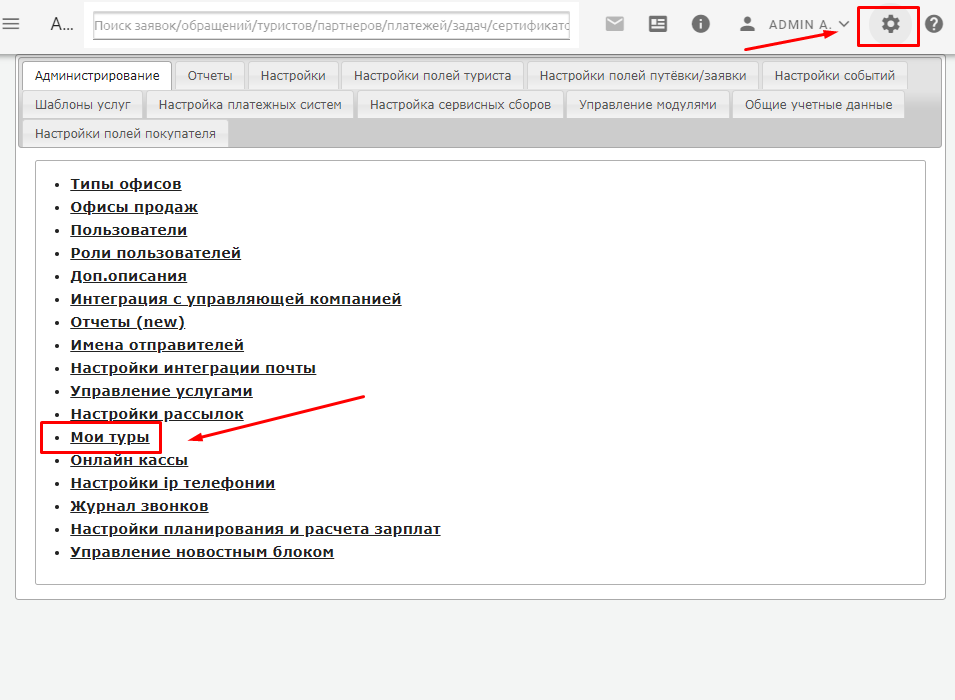This screenshot has width=955, height=700.
Task: Open the Офисы продаж link
Action: [134, 207]
